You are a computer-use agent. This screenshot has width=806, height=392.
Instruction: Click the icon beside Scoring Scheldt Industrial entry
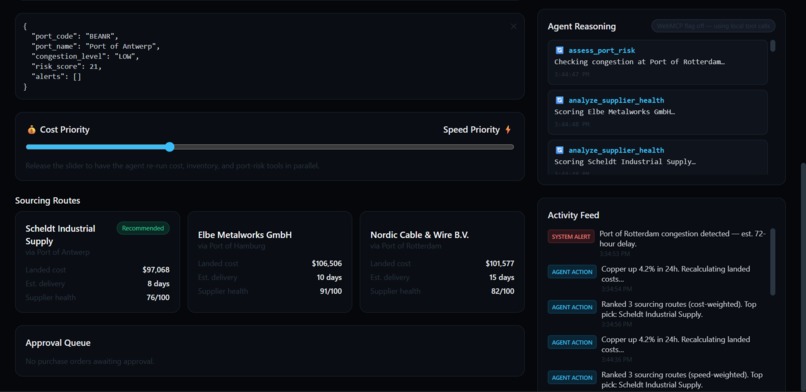(560, 150)
